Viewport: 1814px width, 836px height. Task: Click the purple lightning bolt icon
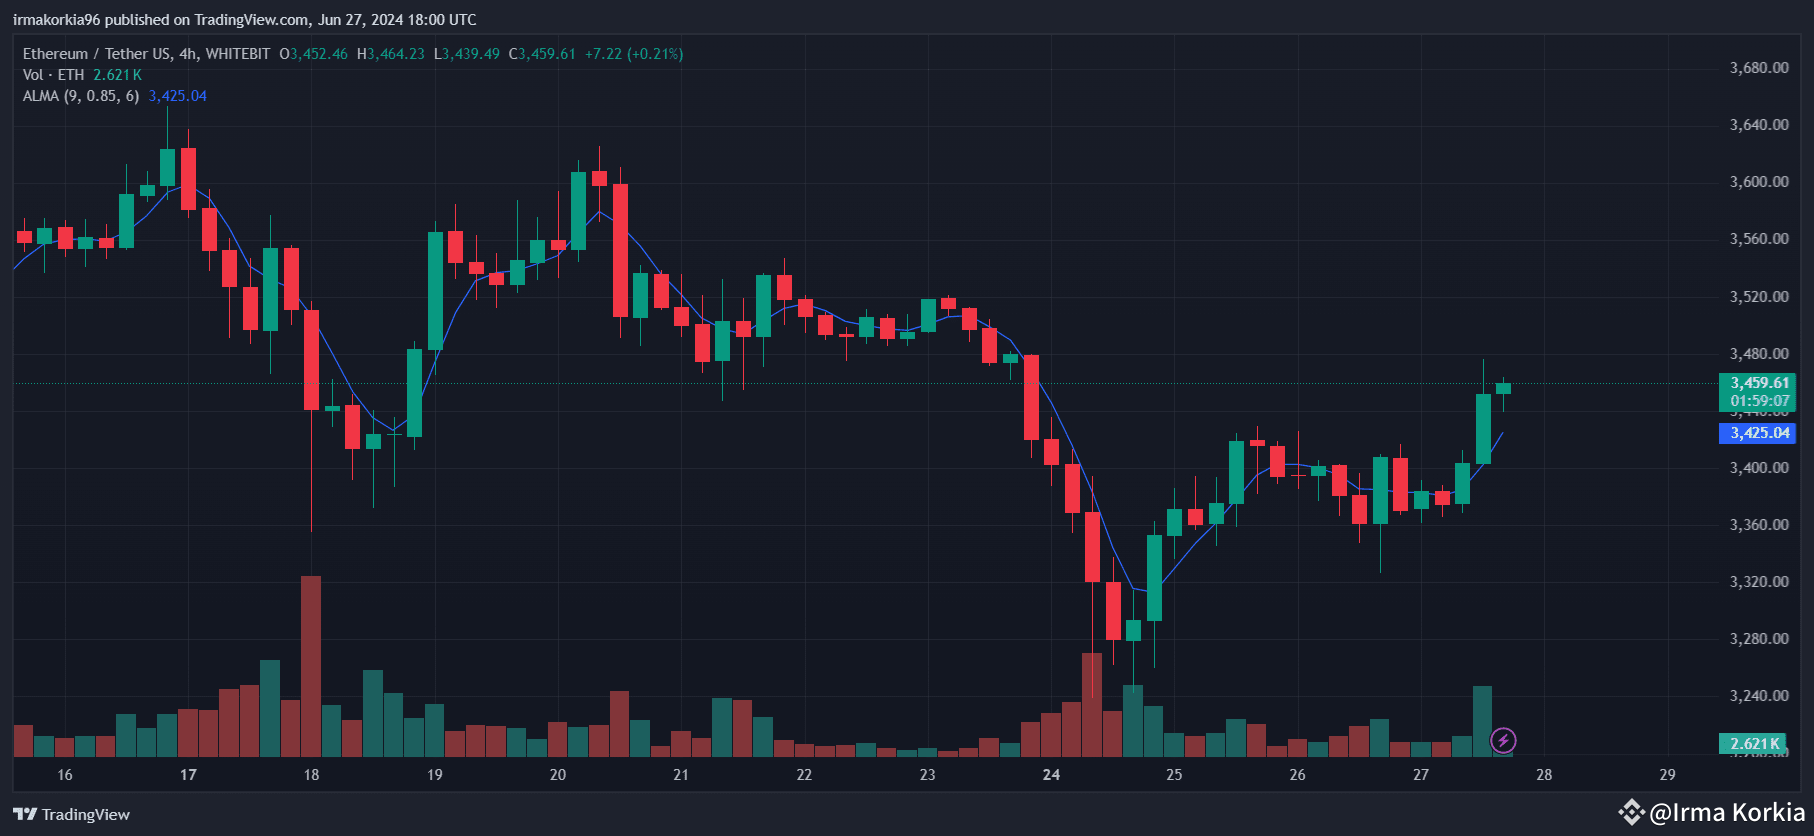coord(1503,740)
